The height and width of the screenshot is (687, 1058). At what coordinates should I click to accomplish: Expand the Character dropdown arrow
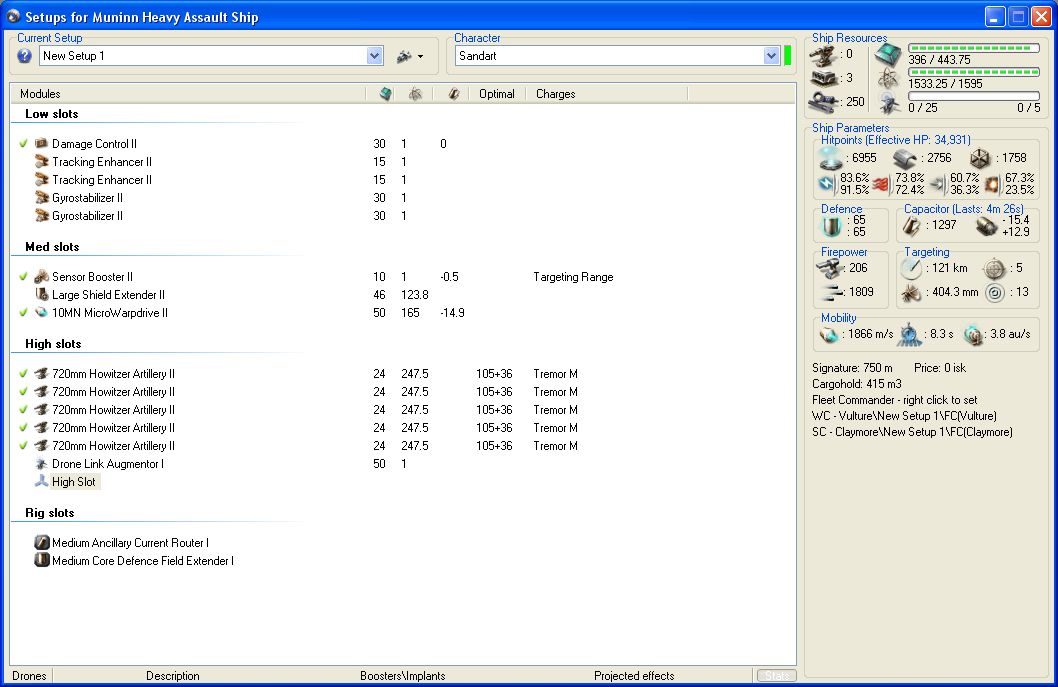[772, 56]
